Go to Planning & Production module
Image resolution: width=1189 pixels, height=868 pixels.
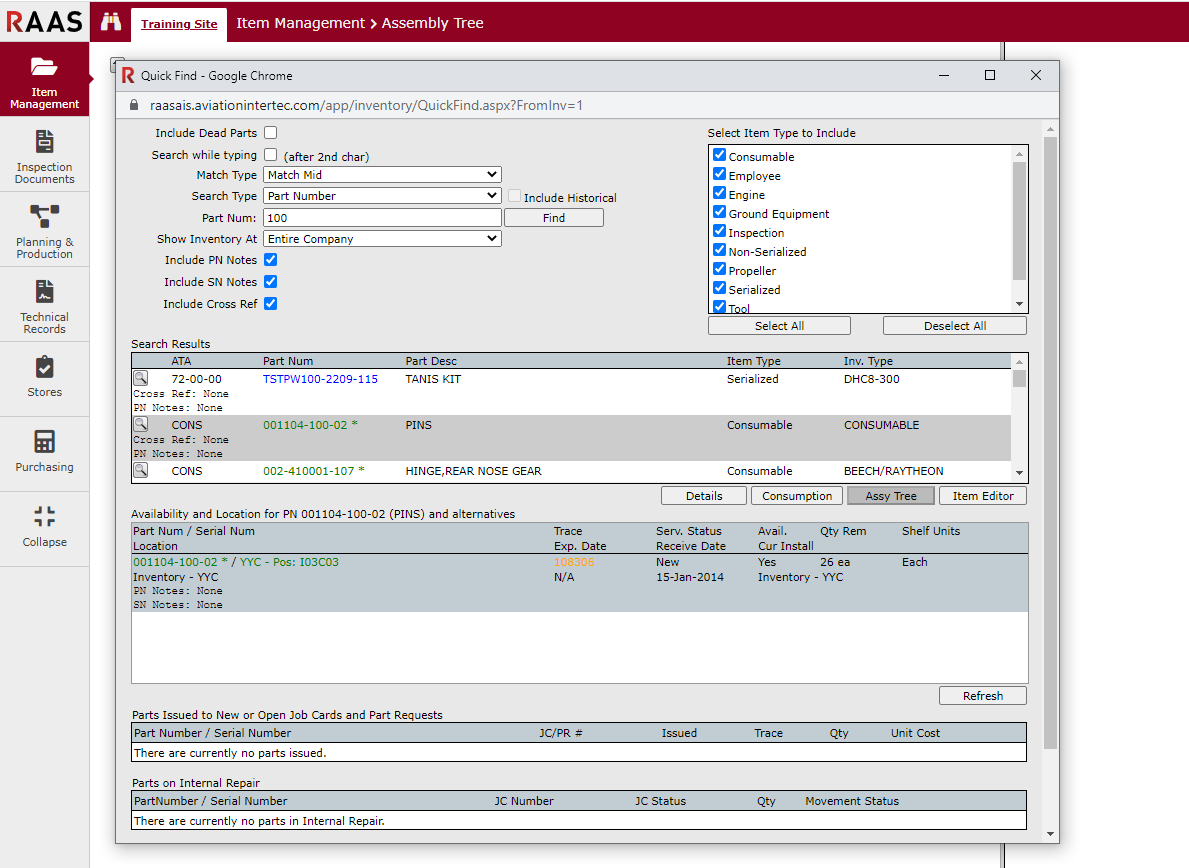[44, 230]
